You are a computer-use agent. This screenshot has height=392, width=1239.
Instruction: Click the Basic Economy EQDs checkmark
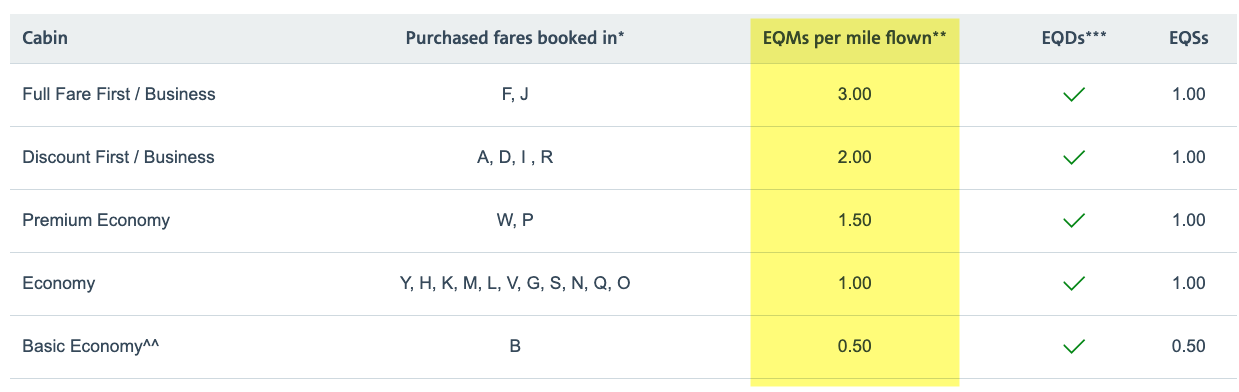tap(1074, 347)
